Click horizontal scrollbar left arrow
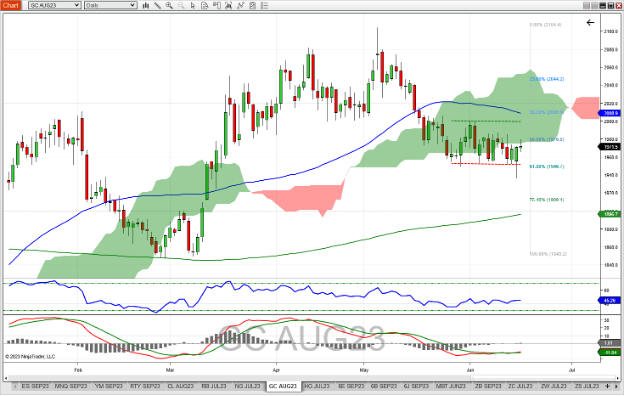The height and width of the screenshot is (396, 624). 6,378
